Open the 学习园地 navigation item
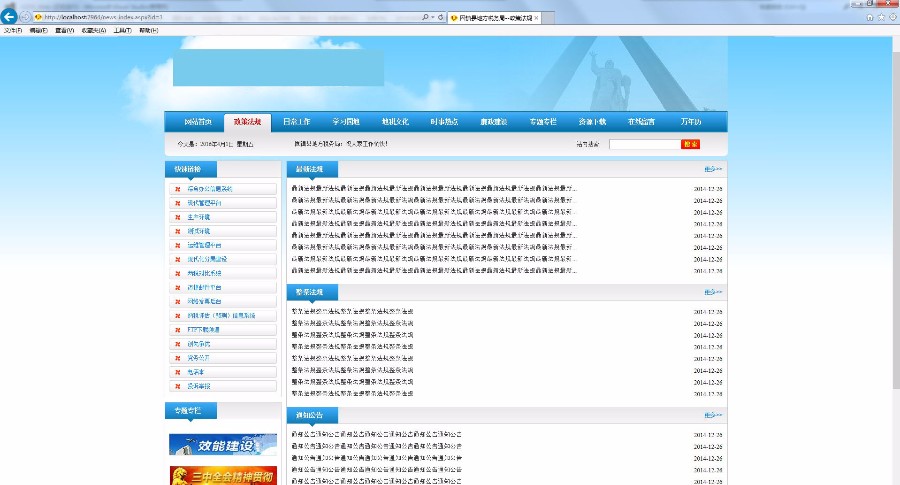Image resolution: width=900 pixels, height=485 pixels. click(x=346, y=122)
